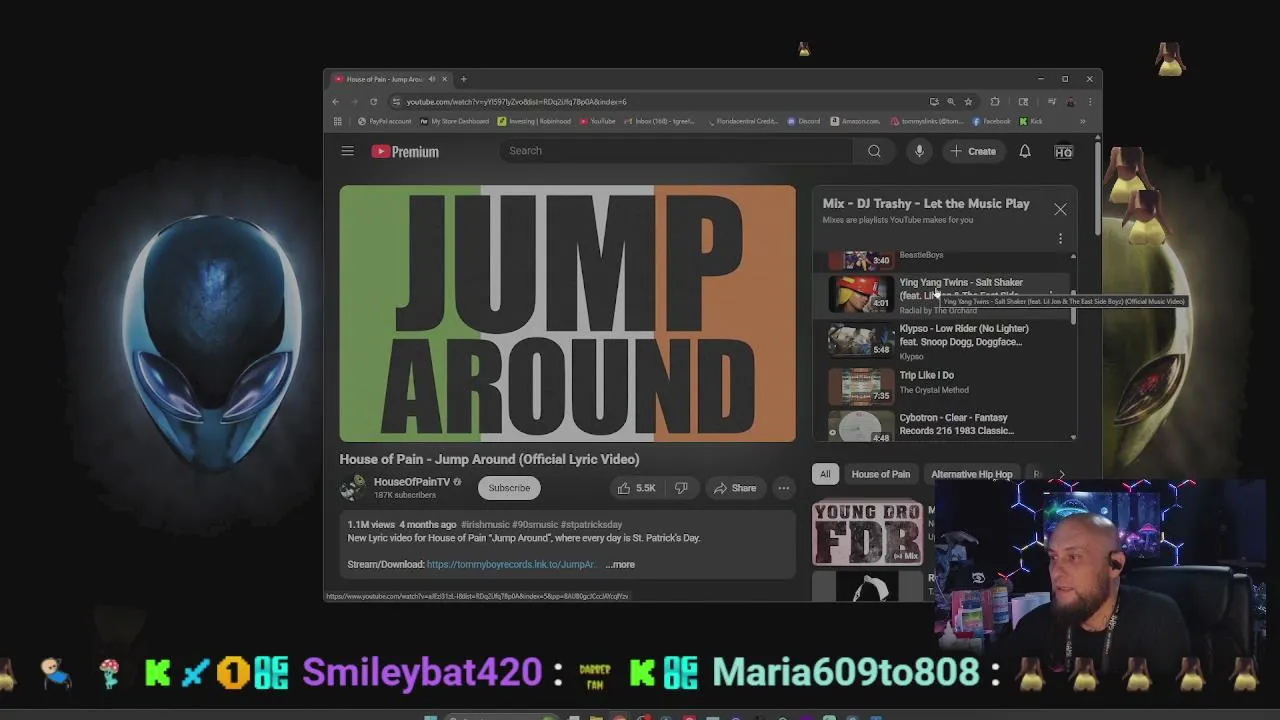Click HouseOfPainTV channel avatar
The width and height of the screenshot is (1280, 720).
click(x=352, y=488)
